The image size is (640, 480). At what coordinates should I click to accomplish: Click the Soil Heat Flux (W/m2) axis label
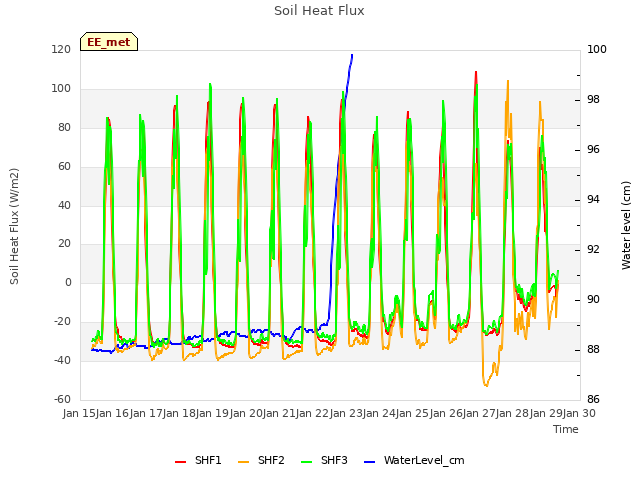point(14,226)
